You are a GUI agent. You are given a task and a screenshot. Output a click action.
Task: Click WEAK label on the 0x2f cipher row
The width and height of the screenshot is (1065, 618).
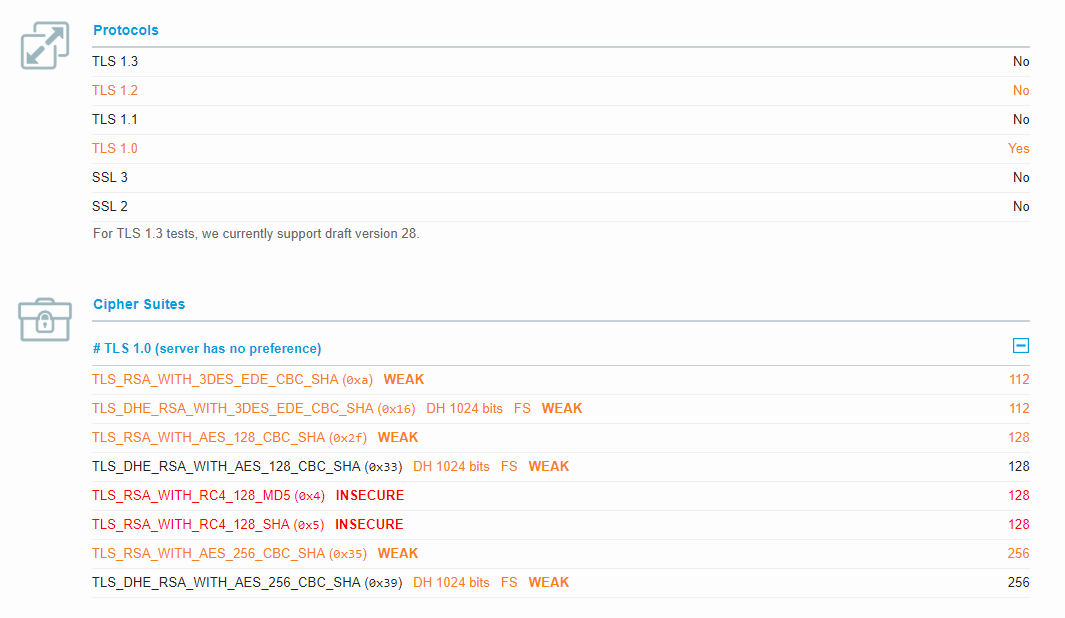398,438
